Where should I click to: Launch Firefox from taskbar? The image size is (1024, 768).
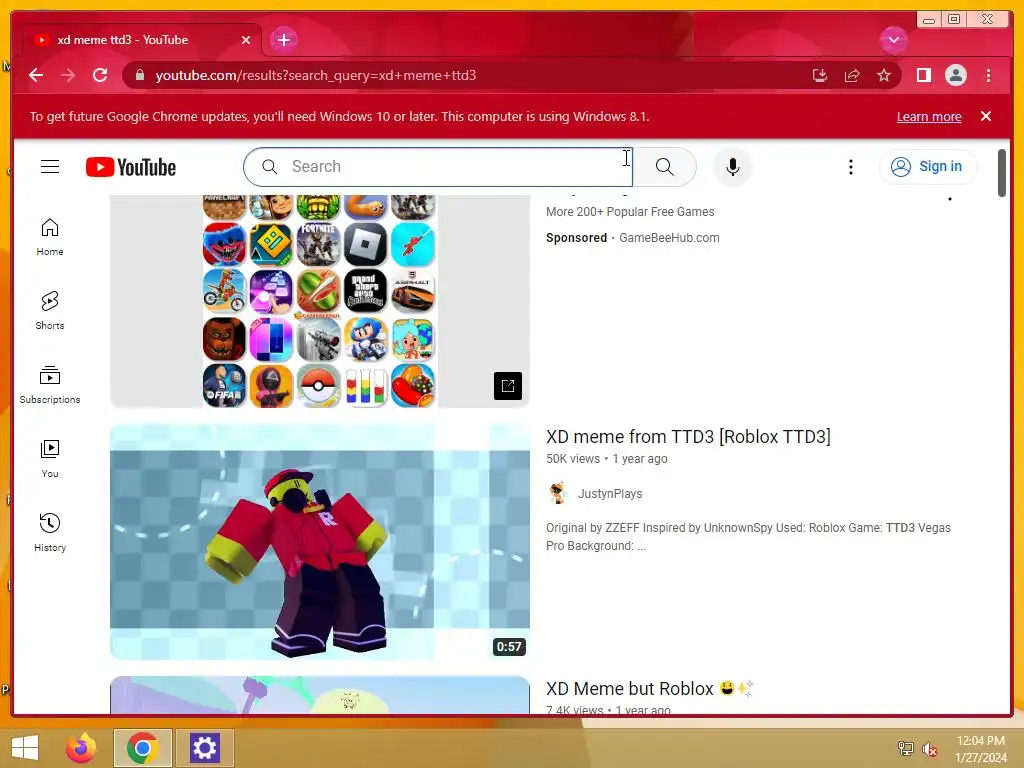(81, 748)
